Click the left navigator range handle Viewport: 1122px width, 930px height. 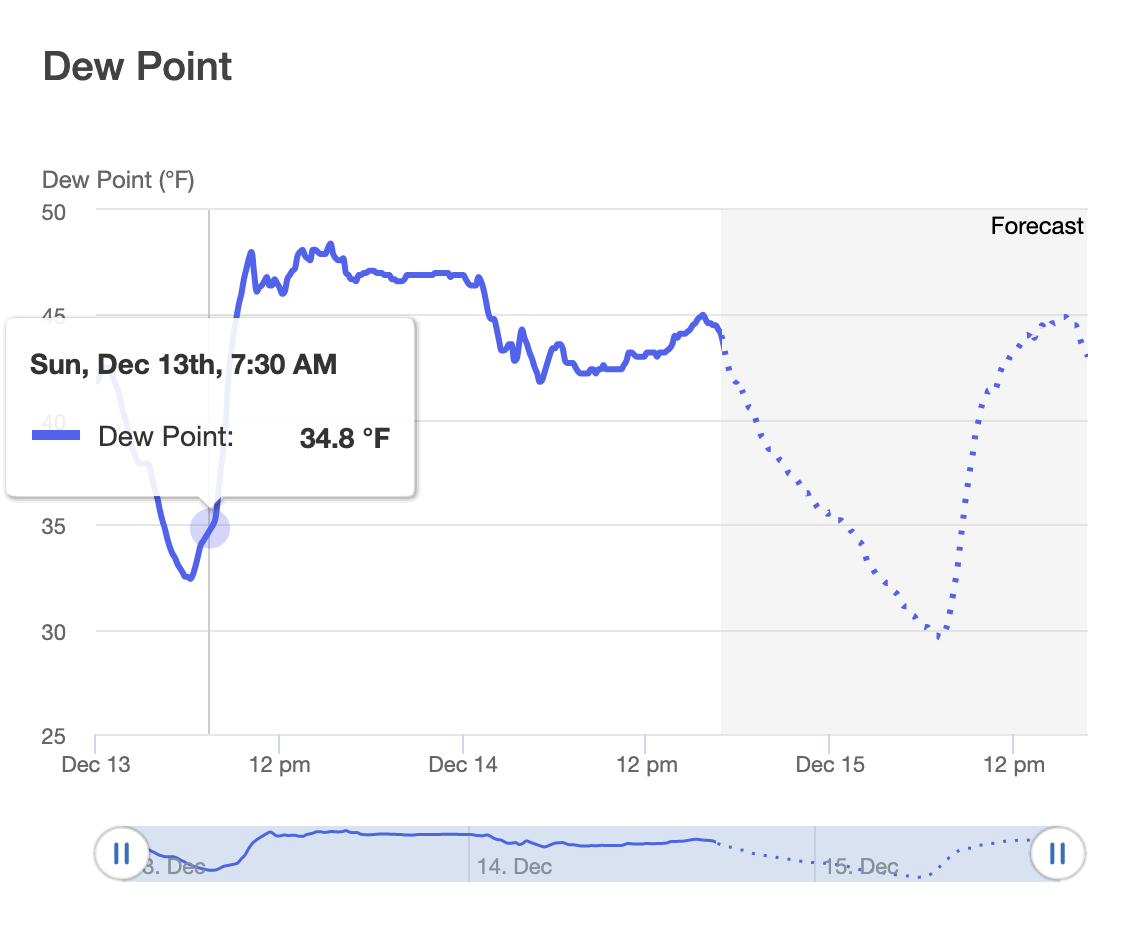121,854
